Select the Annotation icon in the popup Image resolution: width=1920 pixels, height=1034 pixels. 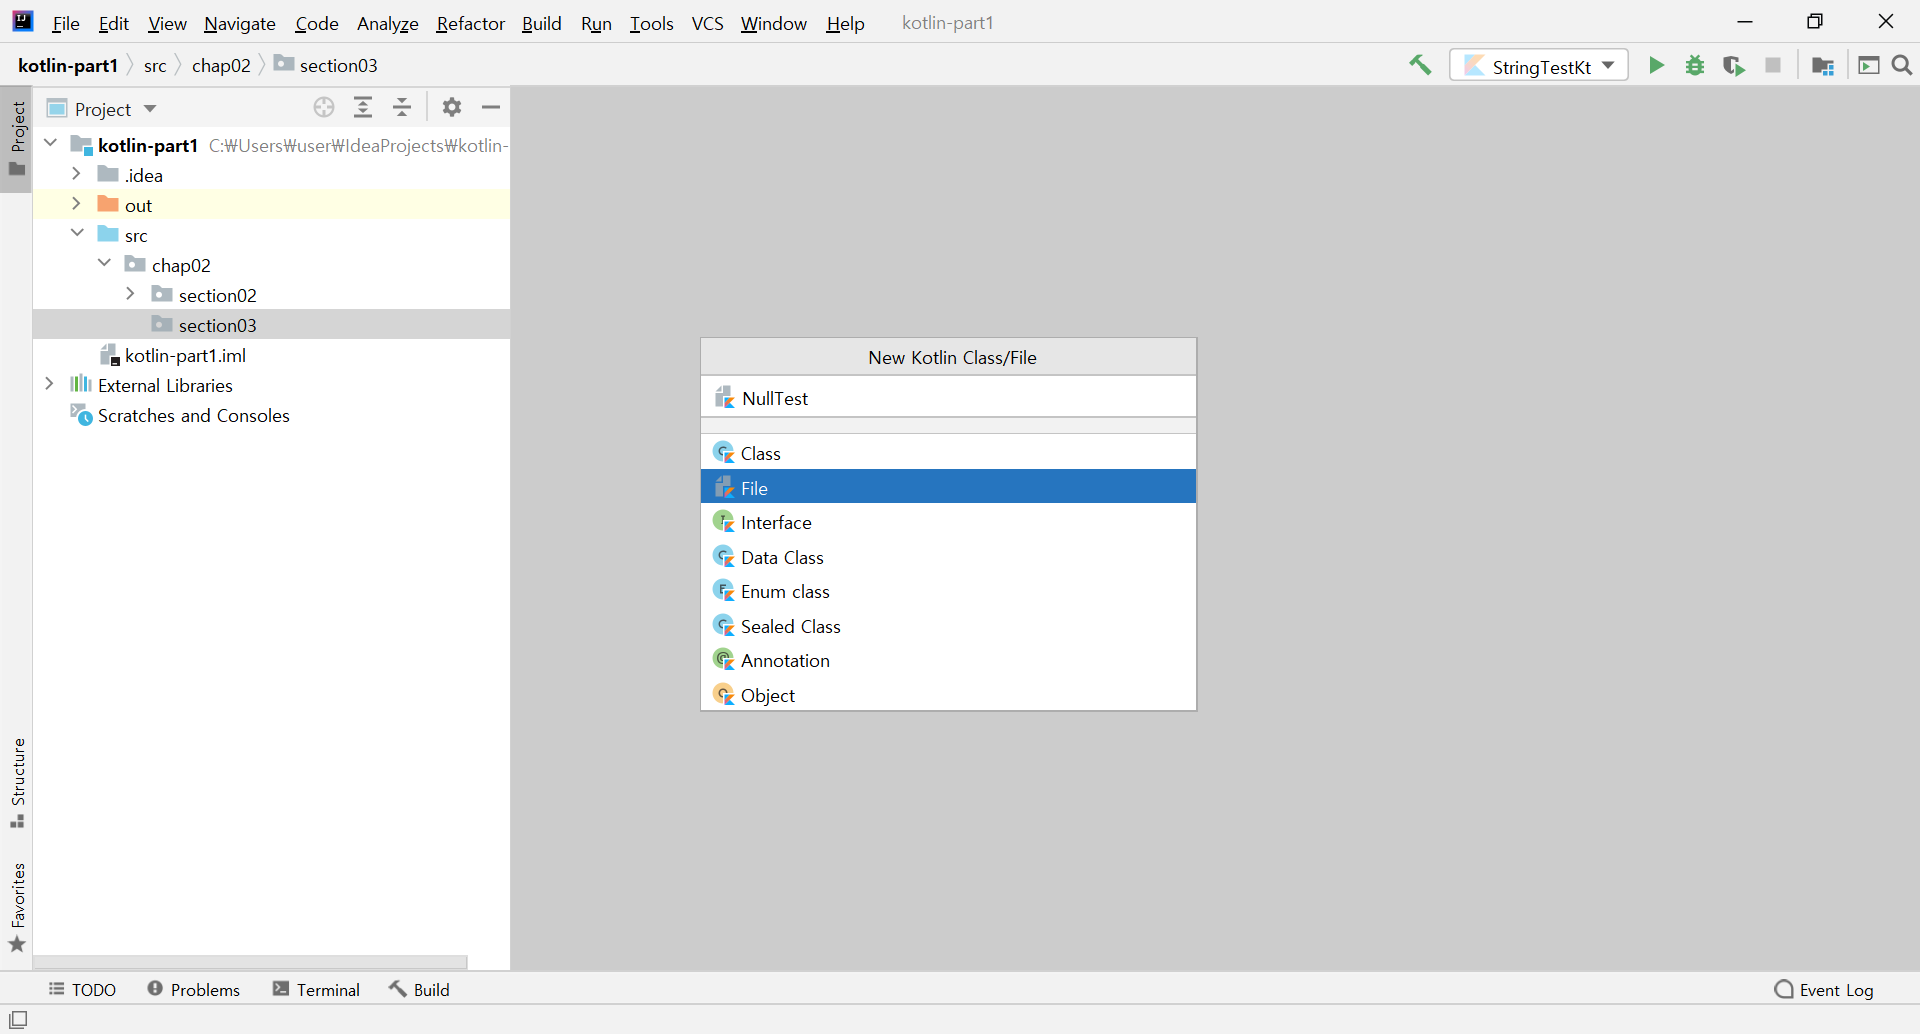[x=724, y=660]
